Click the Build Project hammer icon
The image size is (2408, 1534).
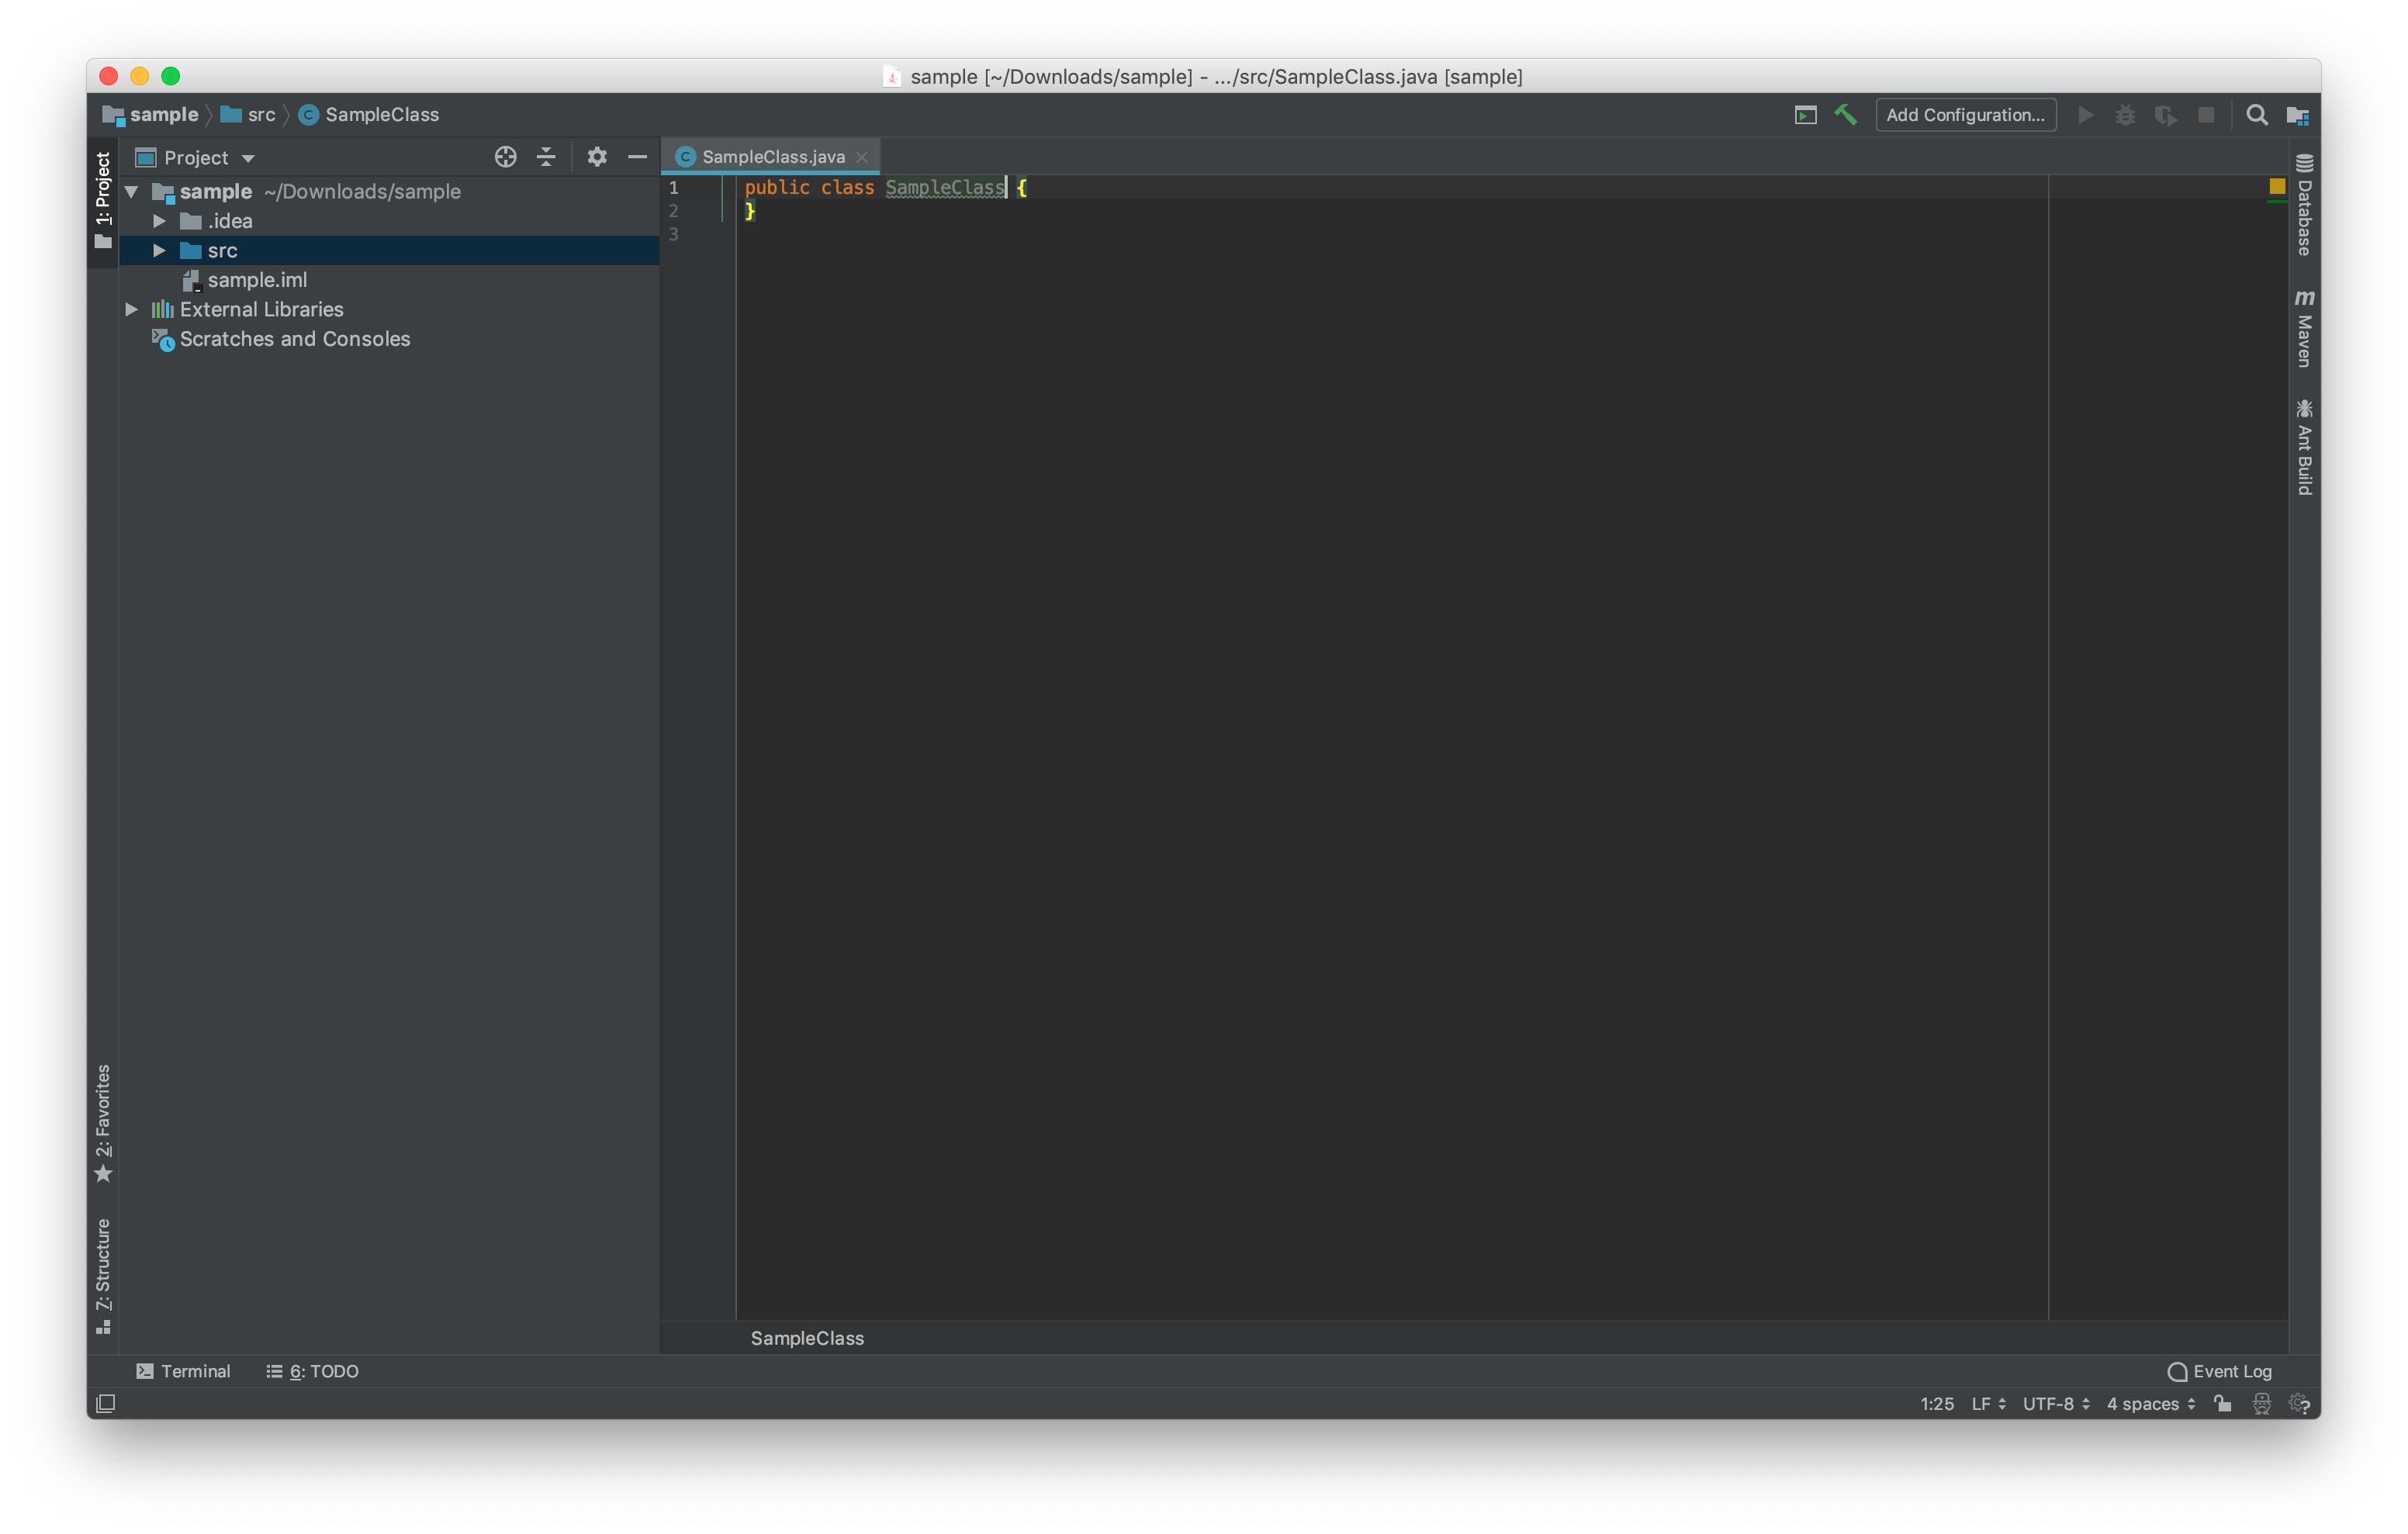(x=1845, y=115)
